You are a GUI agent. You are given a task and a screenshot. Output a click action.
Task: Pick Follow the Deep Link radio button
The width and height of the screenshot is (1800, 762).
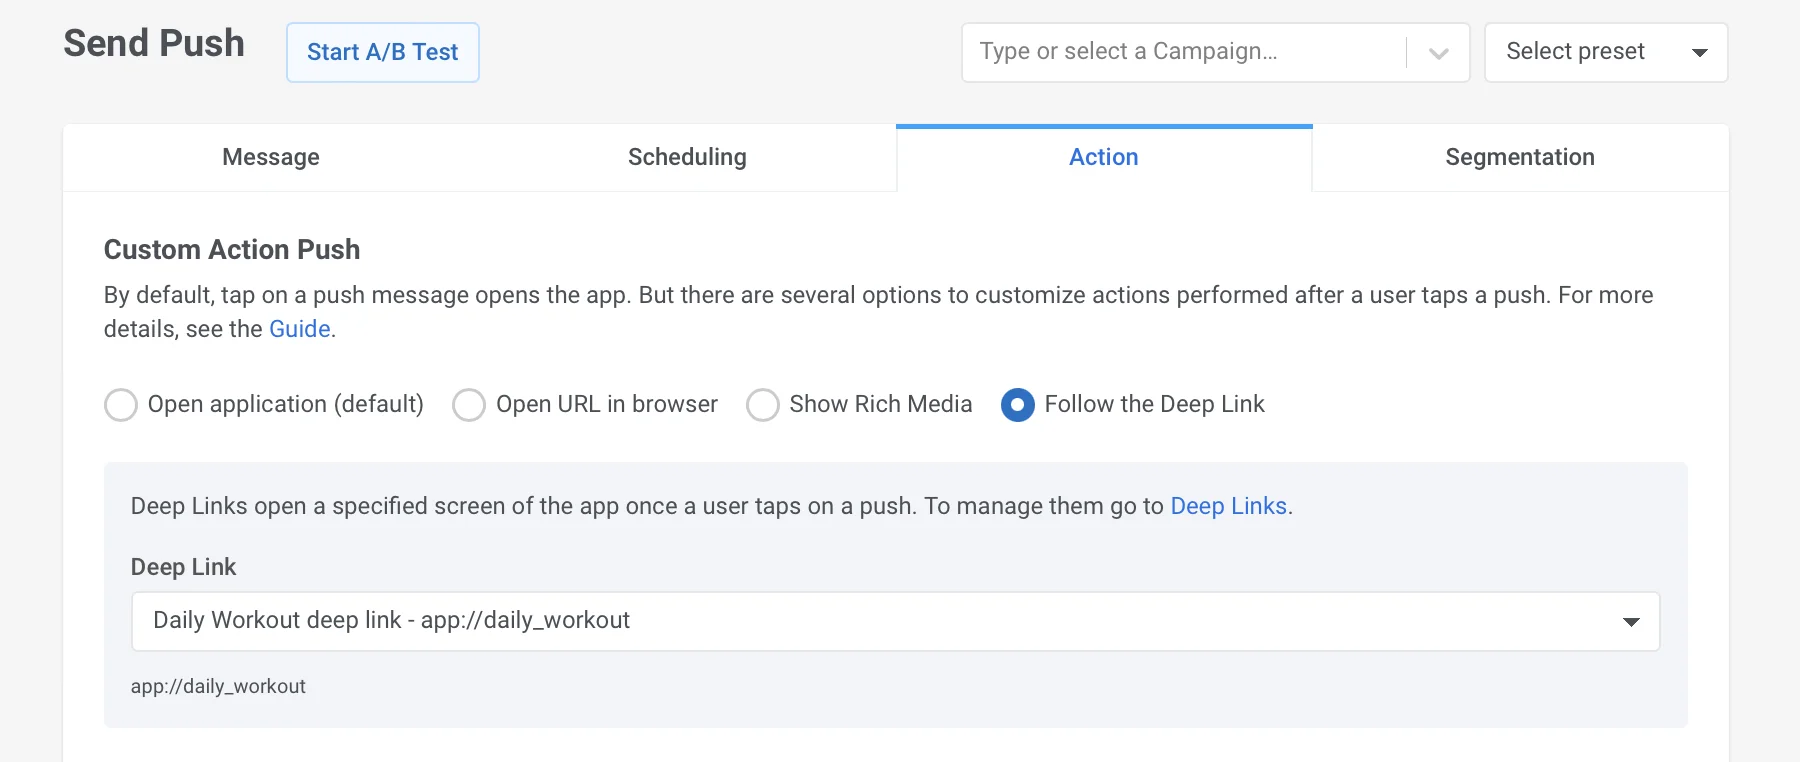1018,405
